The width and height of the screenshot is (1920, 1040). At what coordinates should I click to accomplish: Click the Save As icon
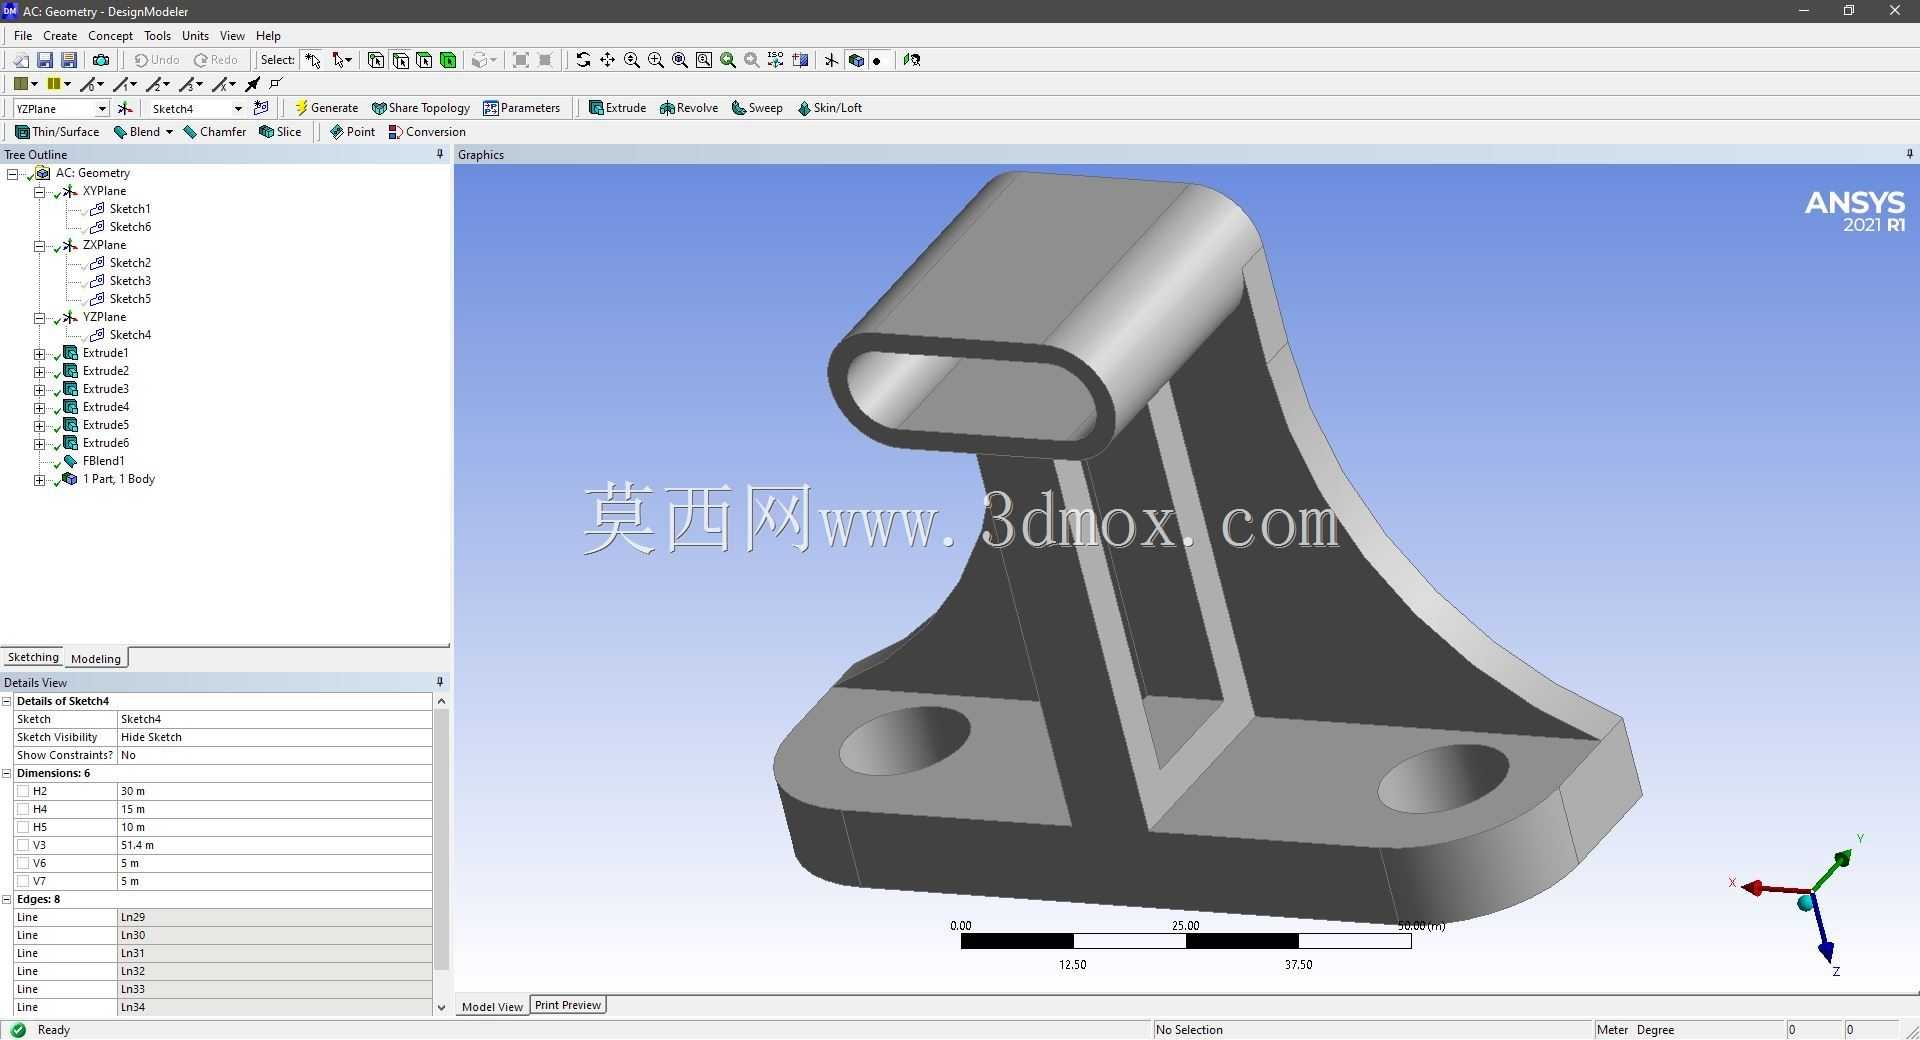tap(69, 60)
